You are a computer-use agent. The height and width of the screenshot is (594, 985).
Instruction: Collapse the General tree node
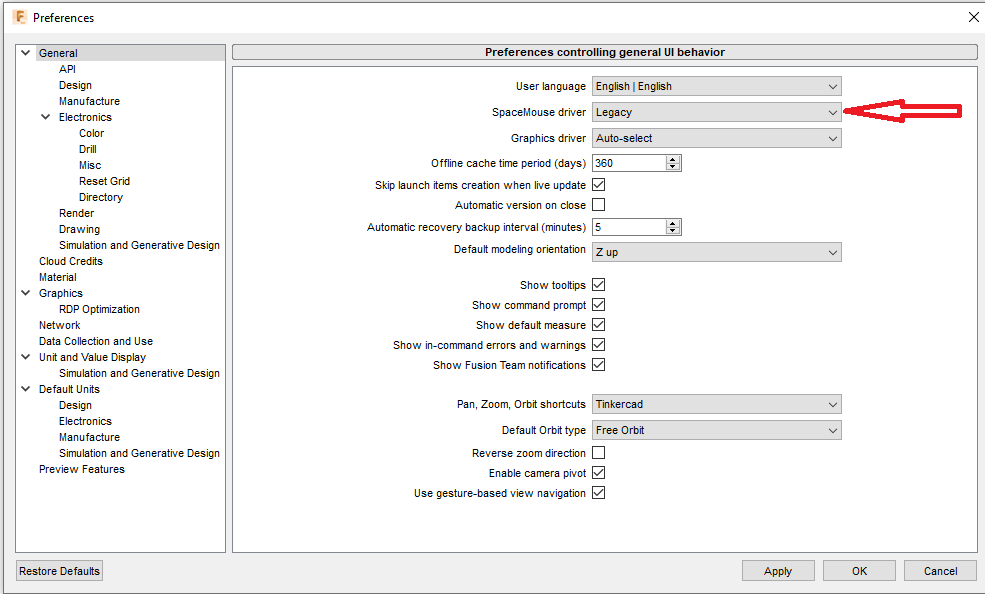point(26,53)
